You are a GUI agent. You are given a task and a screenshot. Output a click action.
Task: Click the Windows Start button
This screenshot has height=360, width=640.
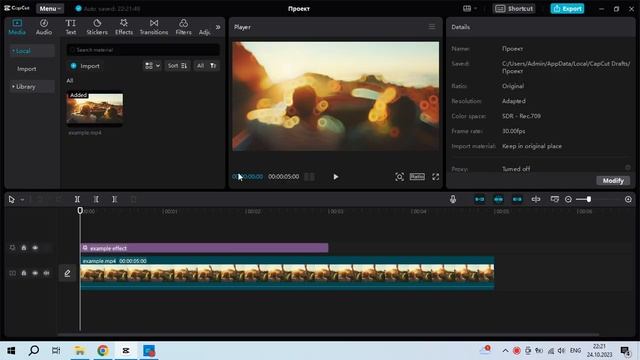click(x=11, y=351)
